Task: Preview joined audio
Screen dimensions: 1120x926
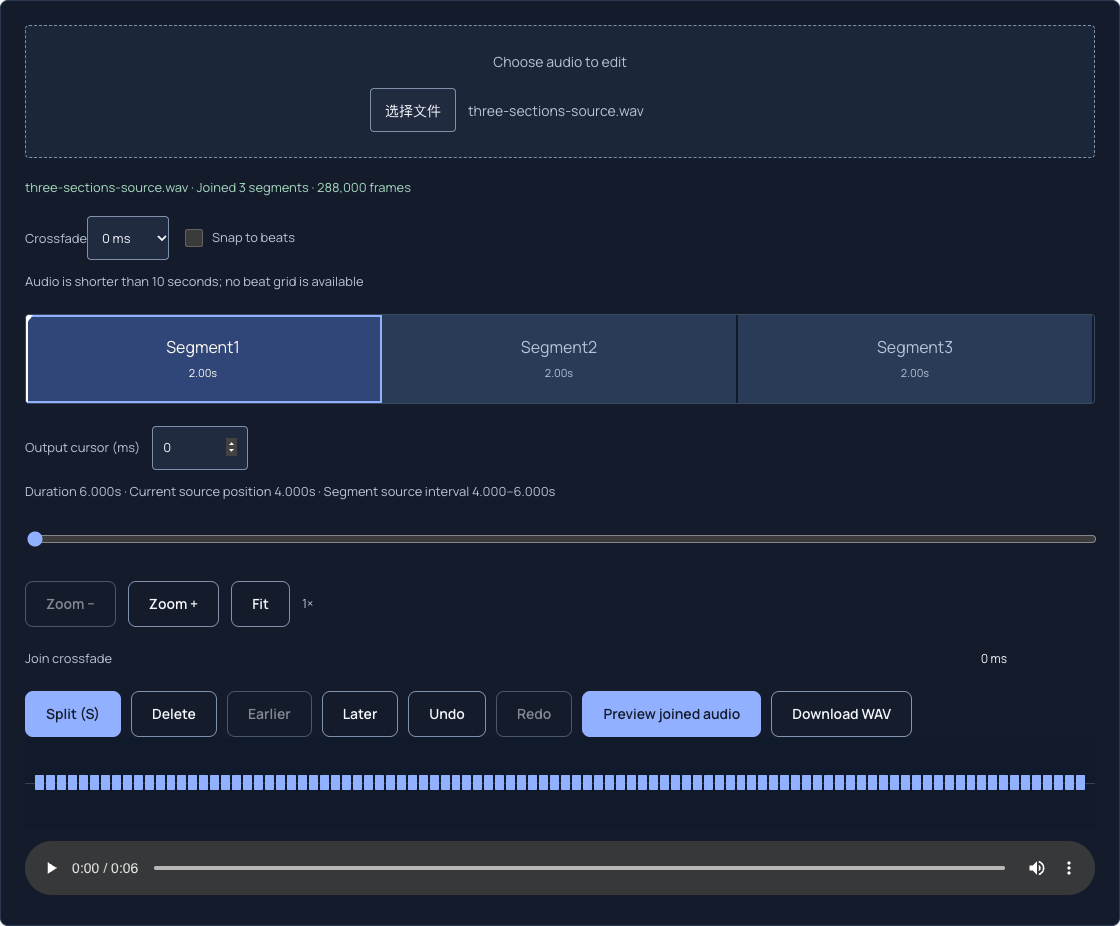Action: pos(671,714)
